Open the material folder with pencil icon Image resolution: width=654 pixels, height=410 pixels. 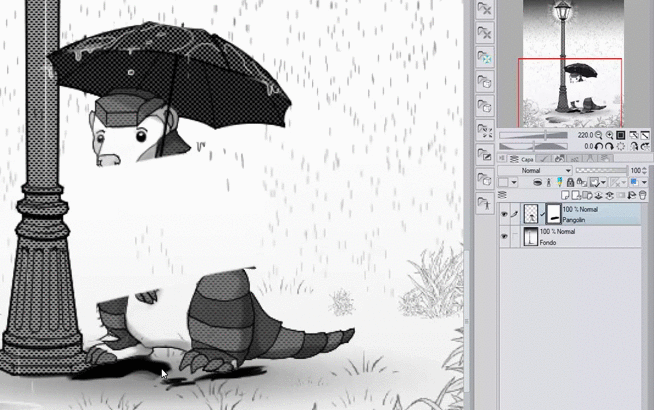(x=485, y=155)
